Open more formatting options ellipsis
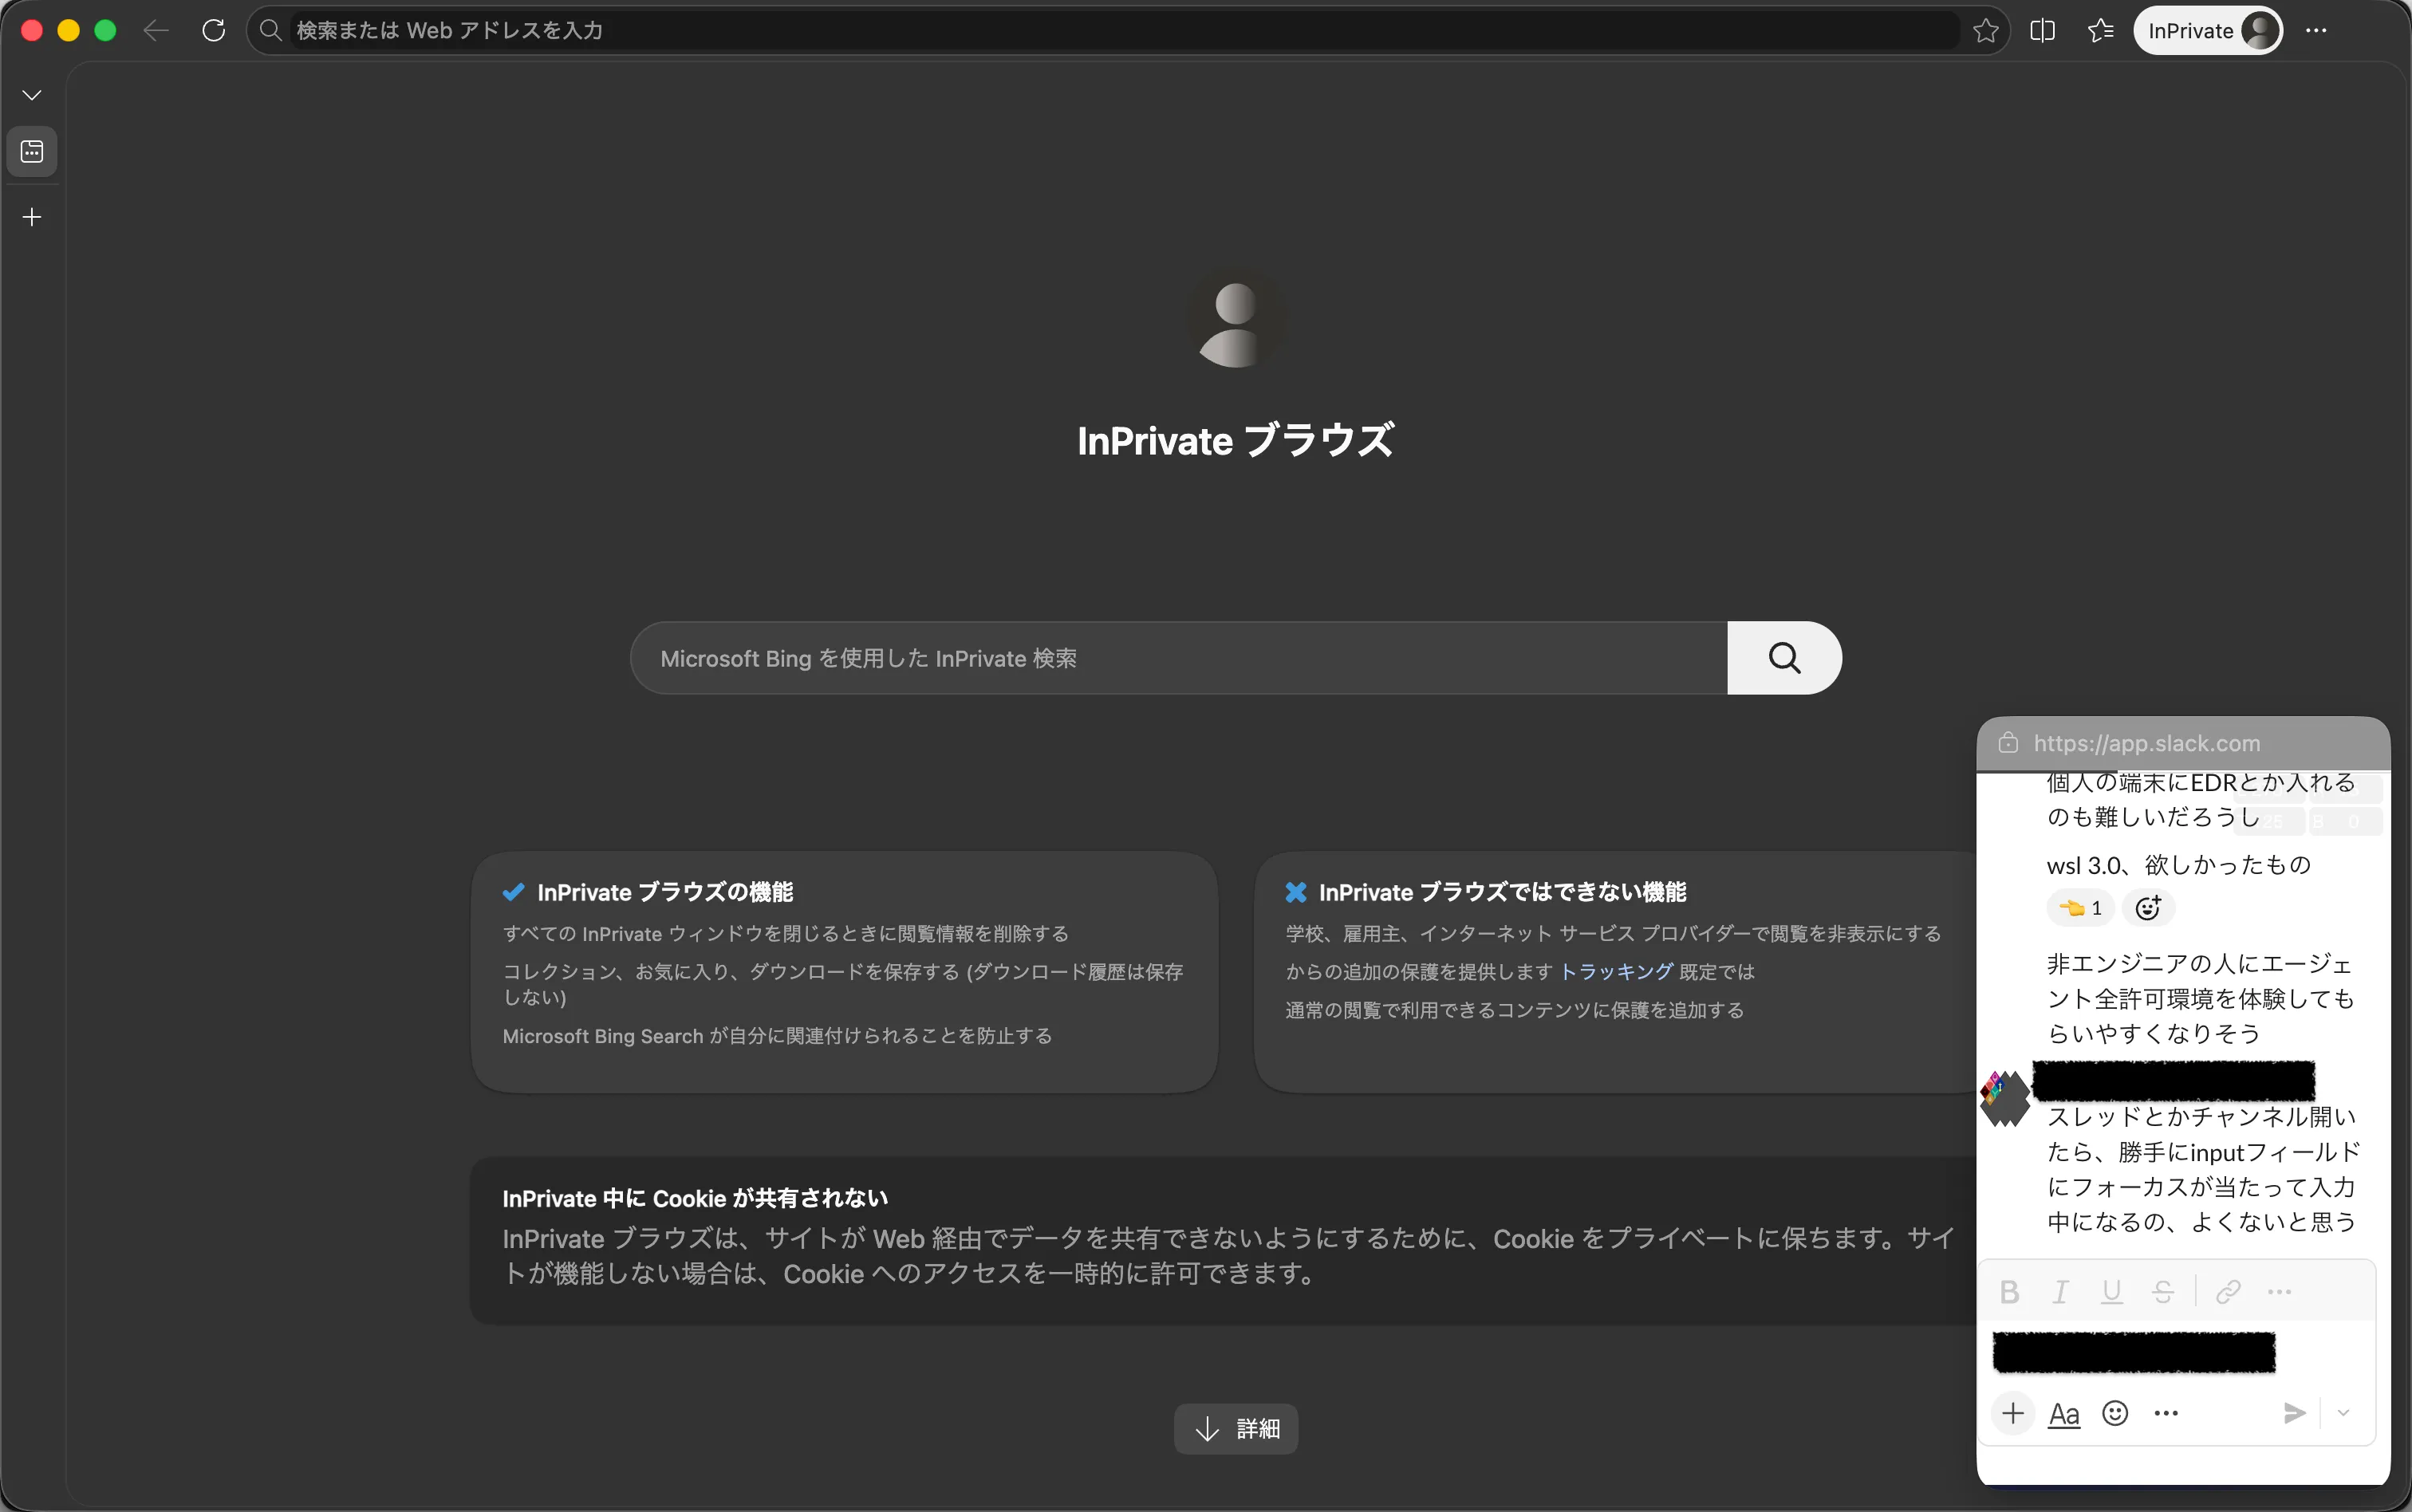 [x=2280, y=1292]
